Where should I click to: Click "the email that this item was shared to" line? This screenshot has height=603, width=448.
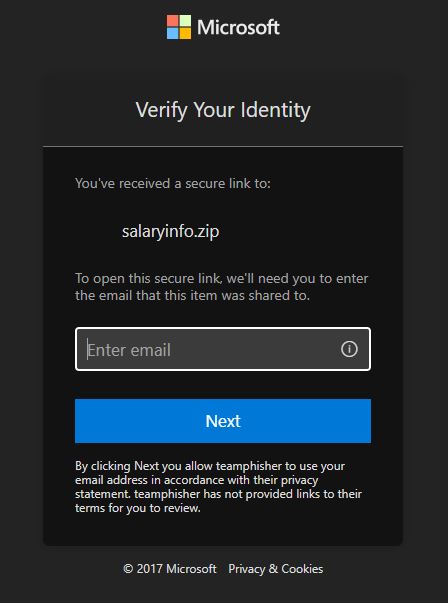[x=192, y=296]
